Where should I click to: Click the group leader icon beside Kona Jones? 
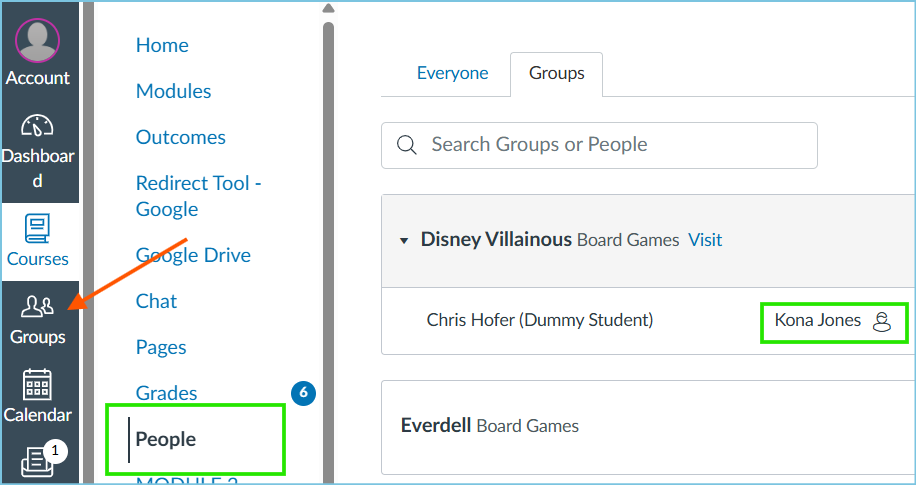click(881, 321)
